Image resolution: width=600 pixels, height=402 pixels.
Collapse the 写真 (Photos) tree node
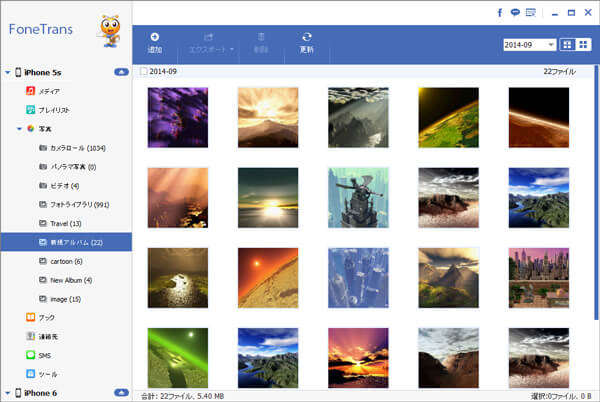pyautogui.click(x=19, y=129)
